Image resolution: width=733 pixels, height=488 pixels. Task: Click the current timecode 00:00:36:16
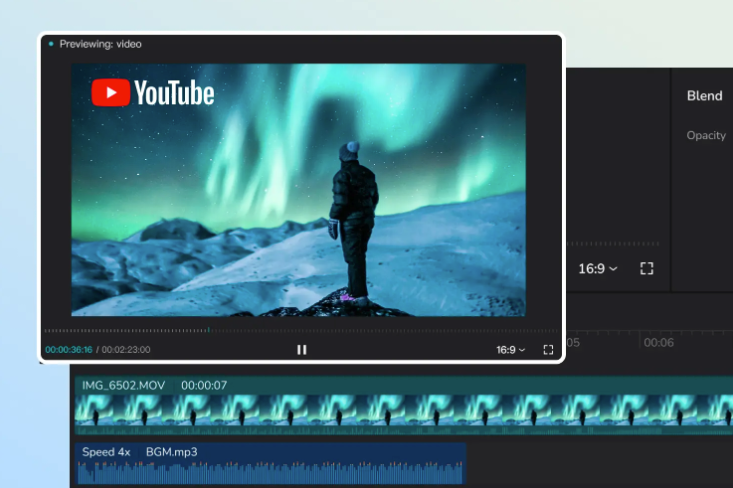[68, 350]
